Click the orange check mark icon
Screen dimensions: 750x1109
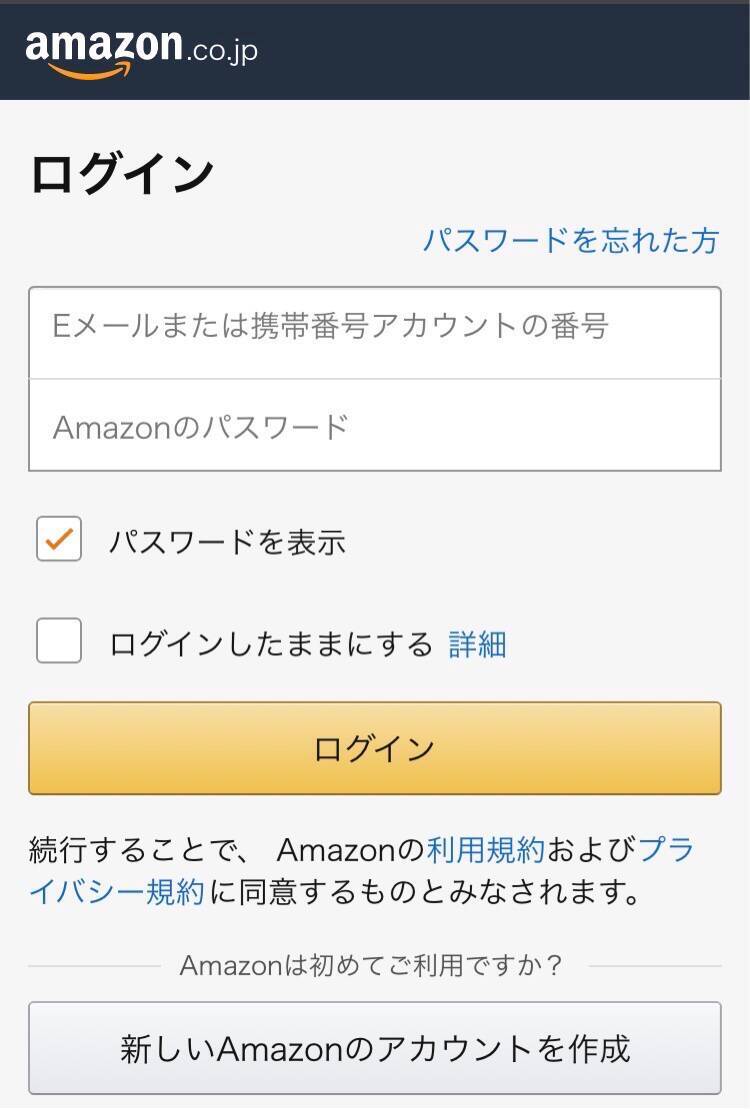point(59,539)
